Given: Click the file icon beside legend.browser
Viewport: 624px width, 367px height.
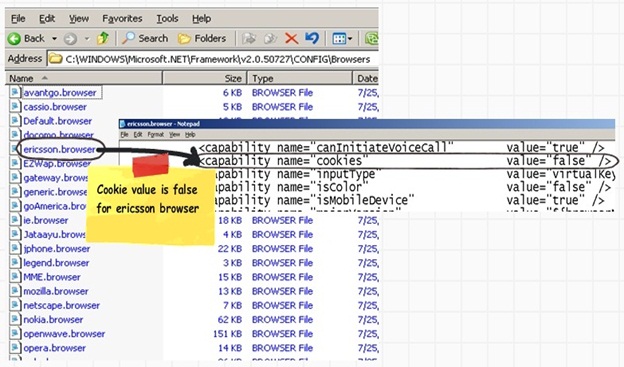Looking at the screenshot, I should [x=15, y=263].
